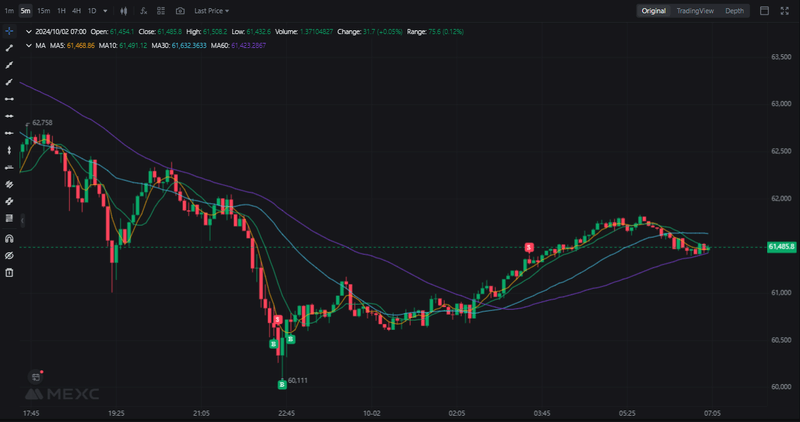
Task: Click the 60,111 low price label
Action: pos(297,380)
